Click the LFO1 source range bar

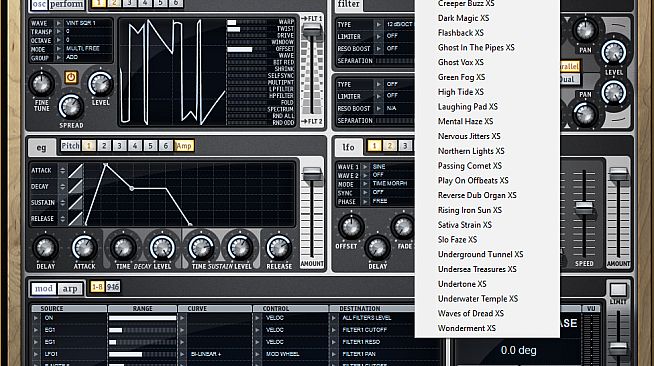[142, 354]
